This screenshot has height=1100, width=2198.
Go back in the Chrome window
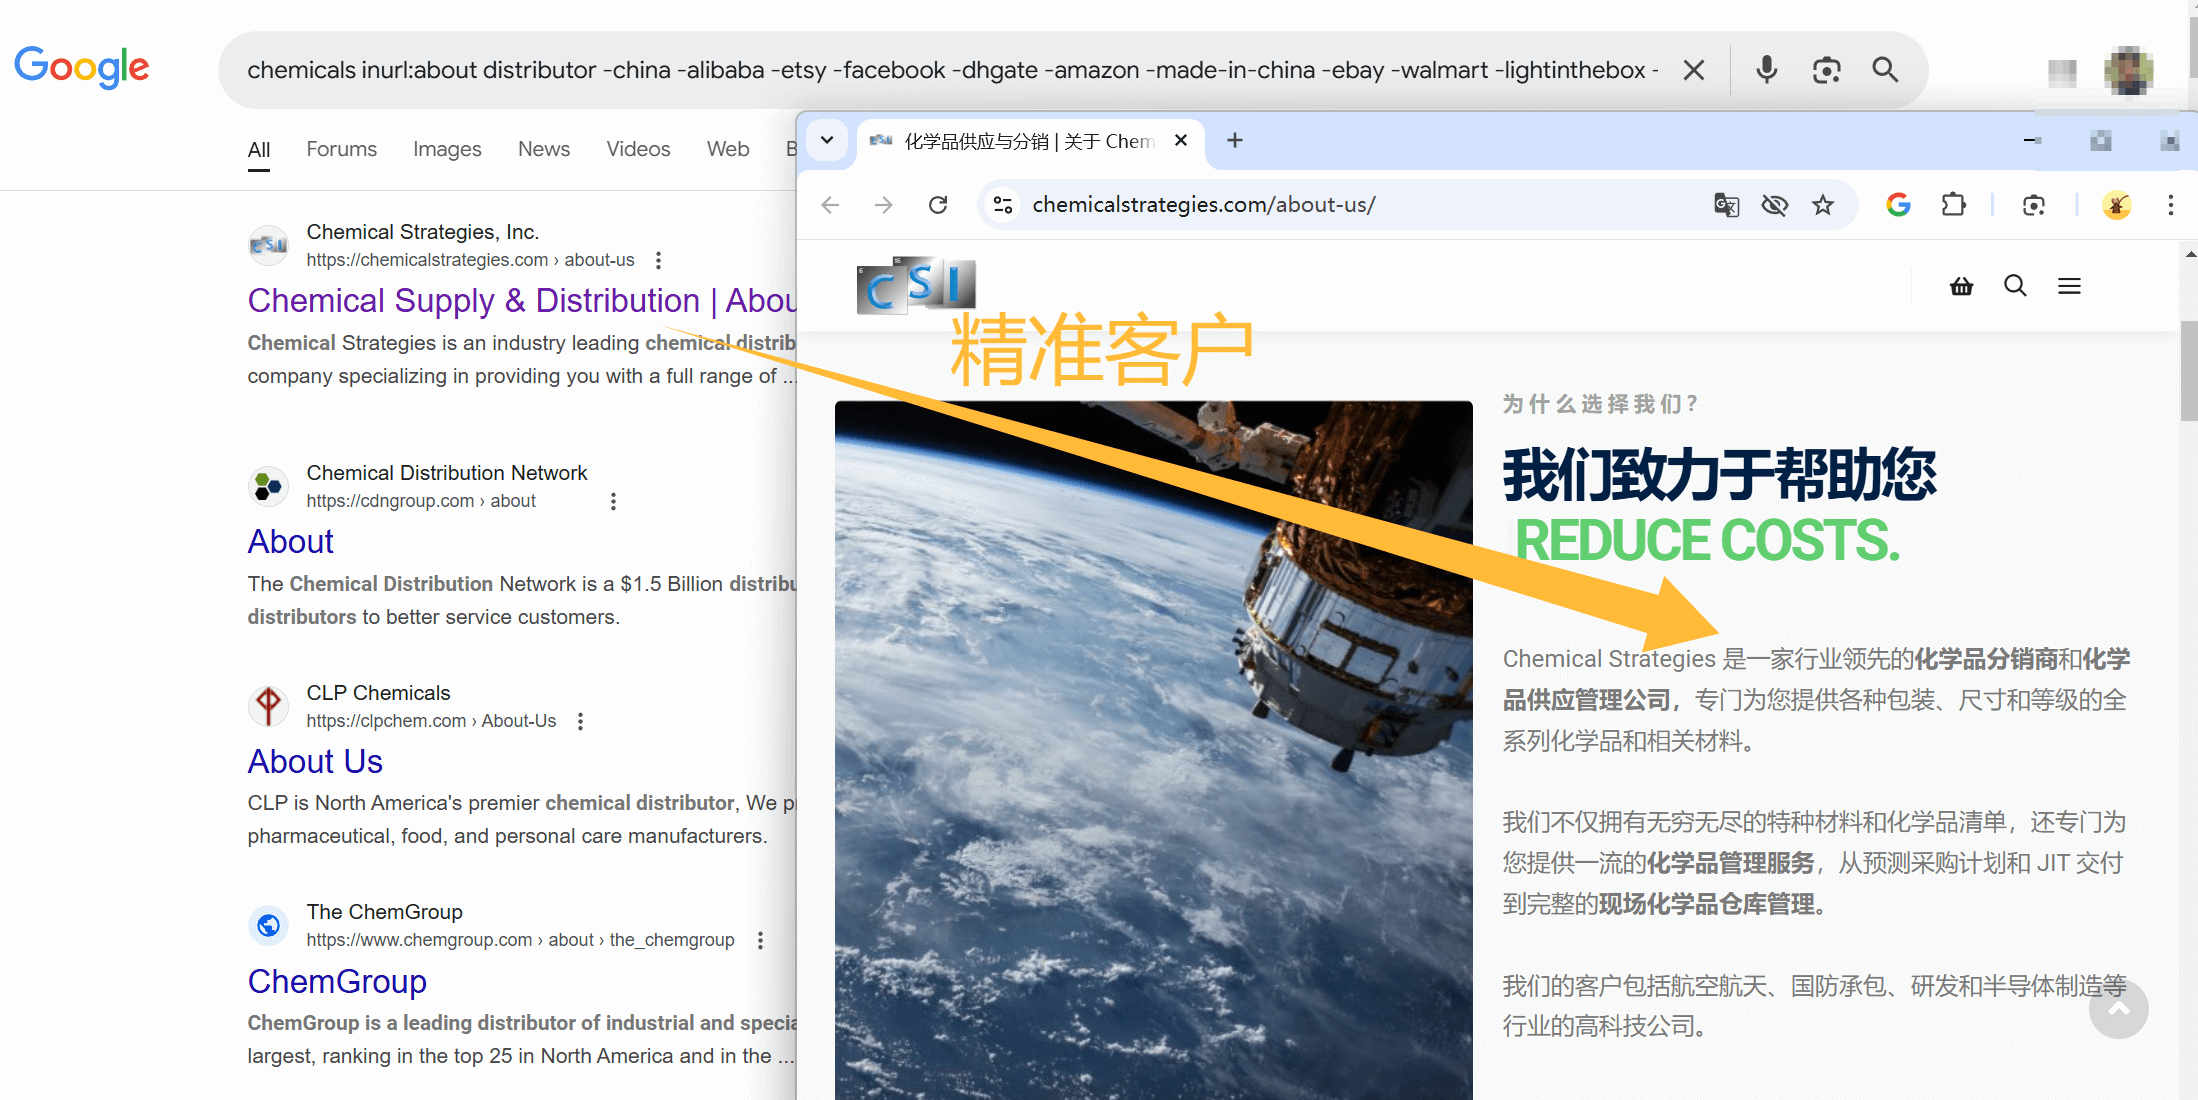pos(830,205)
